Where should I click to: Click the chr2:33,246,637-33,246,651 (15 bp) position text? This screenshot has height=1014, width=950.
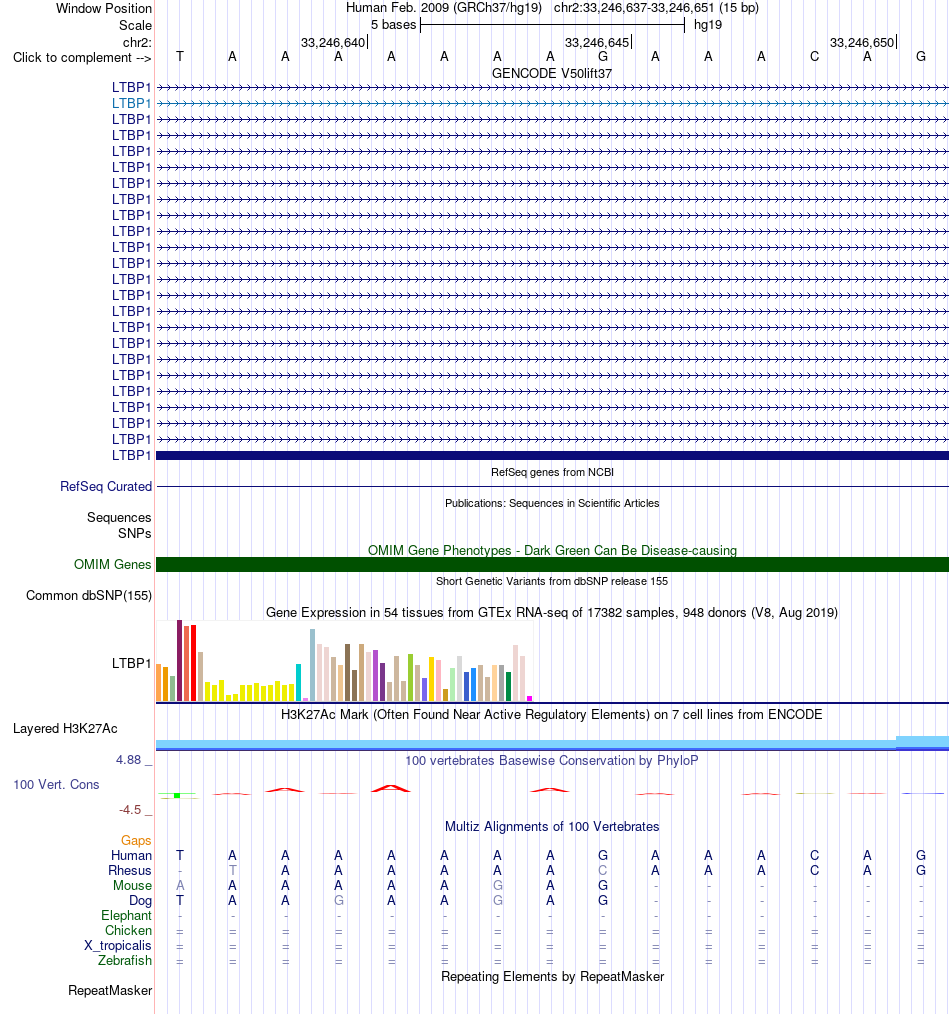[x=656, y=8]
